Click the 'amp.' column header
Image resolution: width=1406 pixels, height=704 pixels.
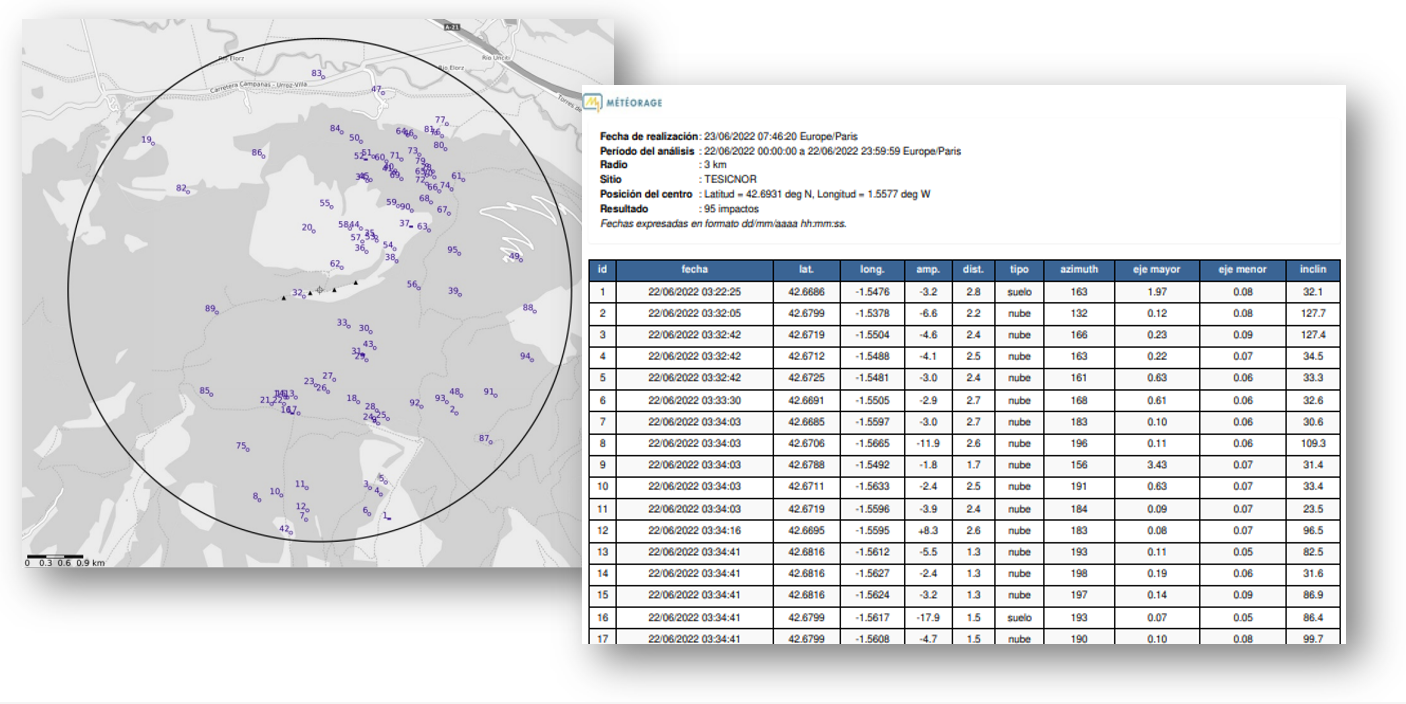point(929,269)
